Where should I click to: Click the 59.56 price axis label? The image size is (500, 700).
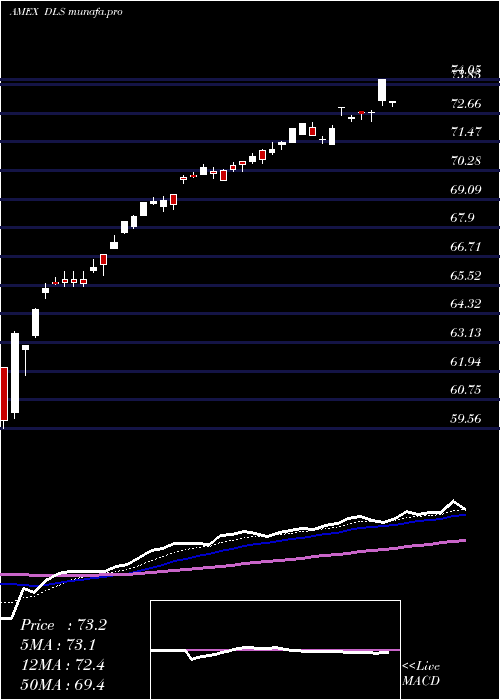tap(466, 419)
